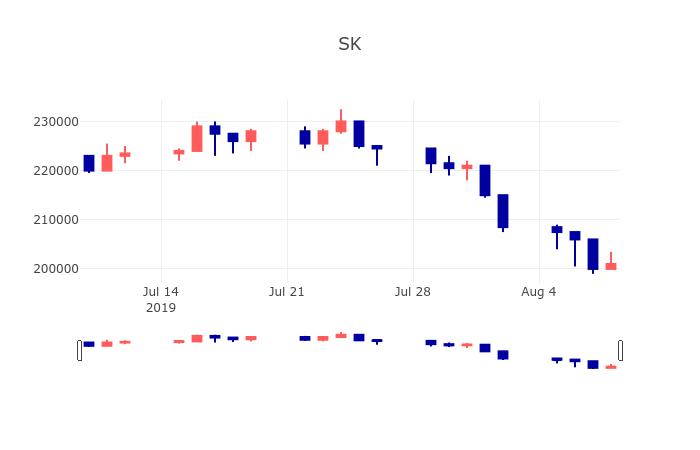Click the blue candle spanning 215000 to 208000
Image resolution: width=700 pixels, height=450 pixels.
click(x=503, y=212)
